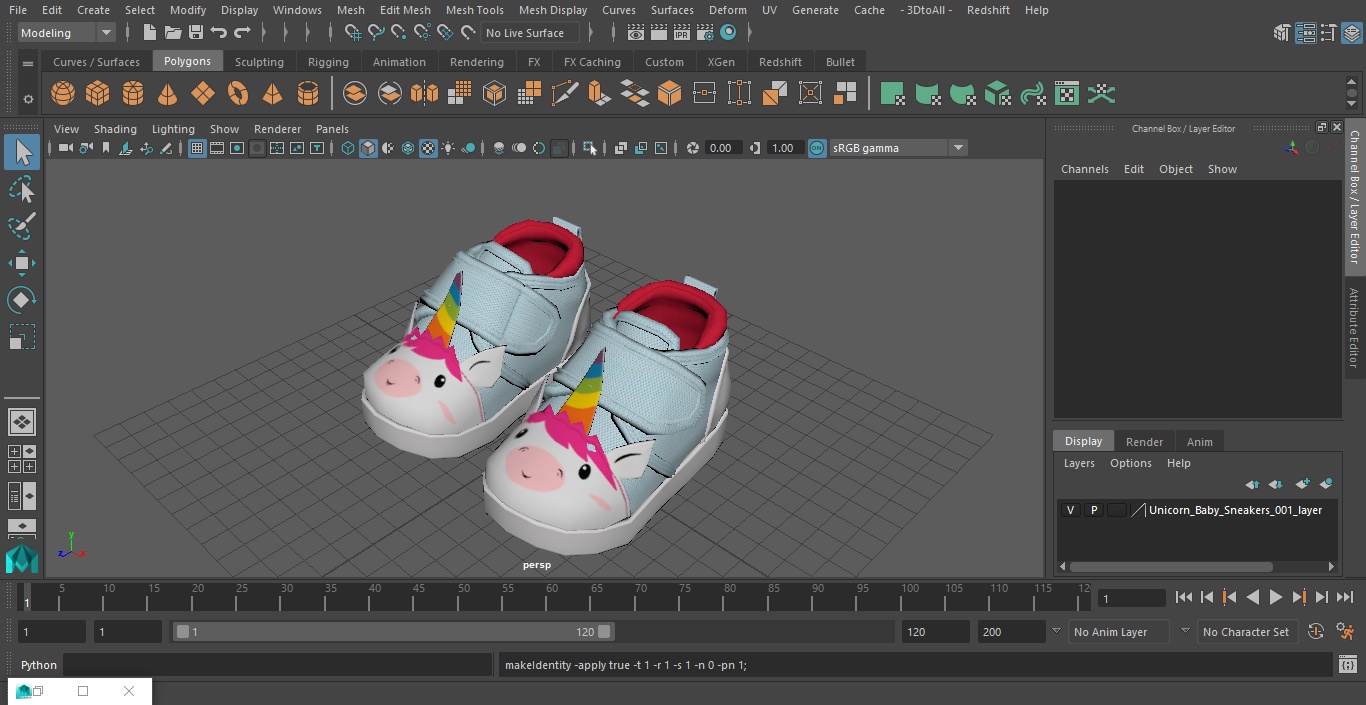
Task: Click the exposure value field
Action: tap(722, 148)
